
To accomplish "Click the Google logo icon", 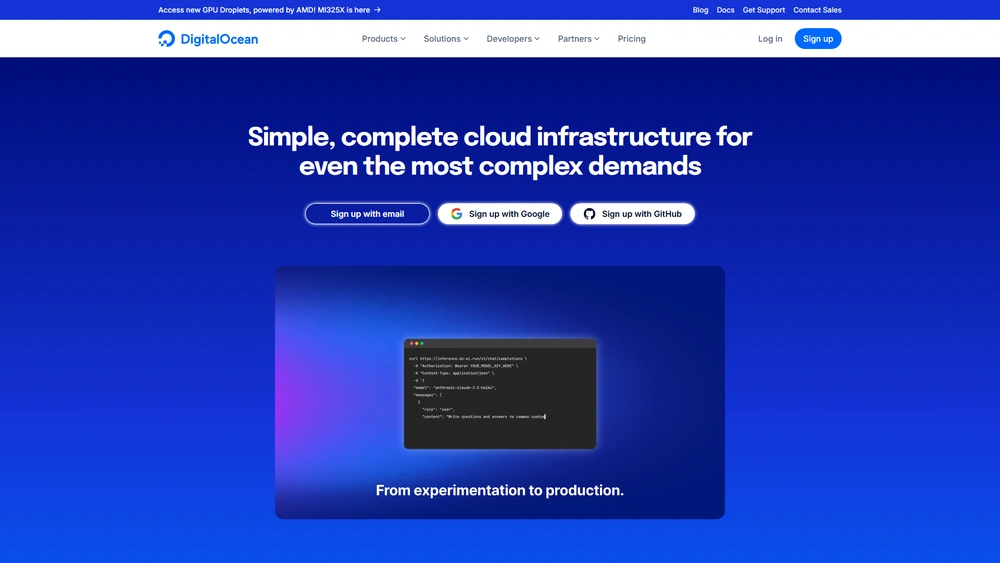I will tap(457, 214).
